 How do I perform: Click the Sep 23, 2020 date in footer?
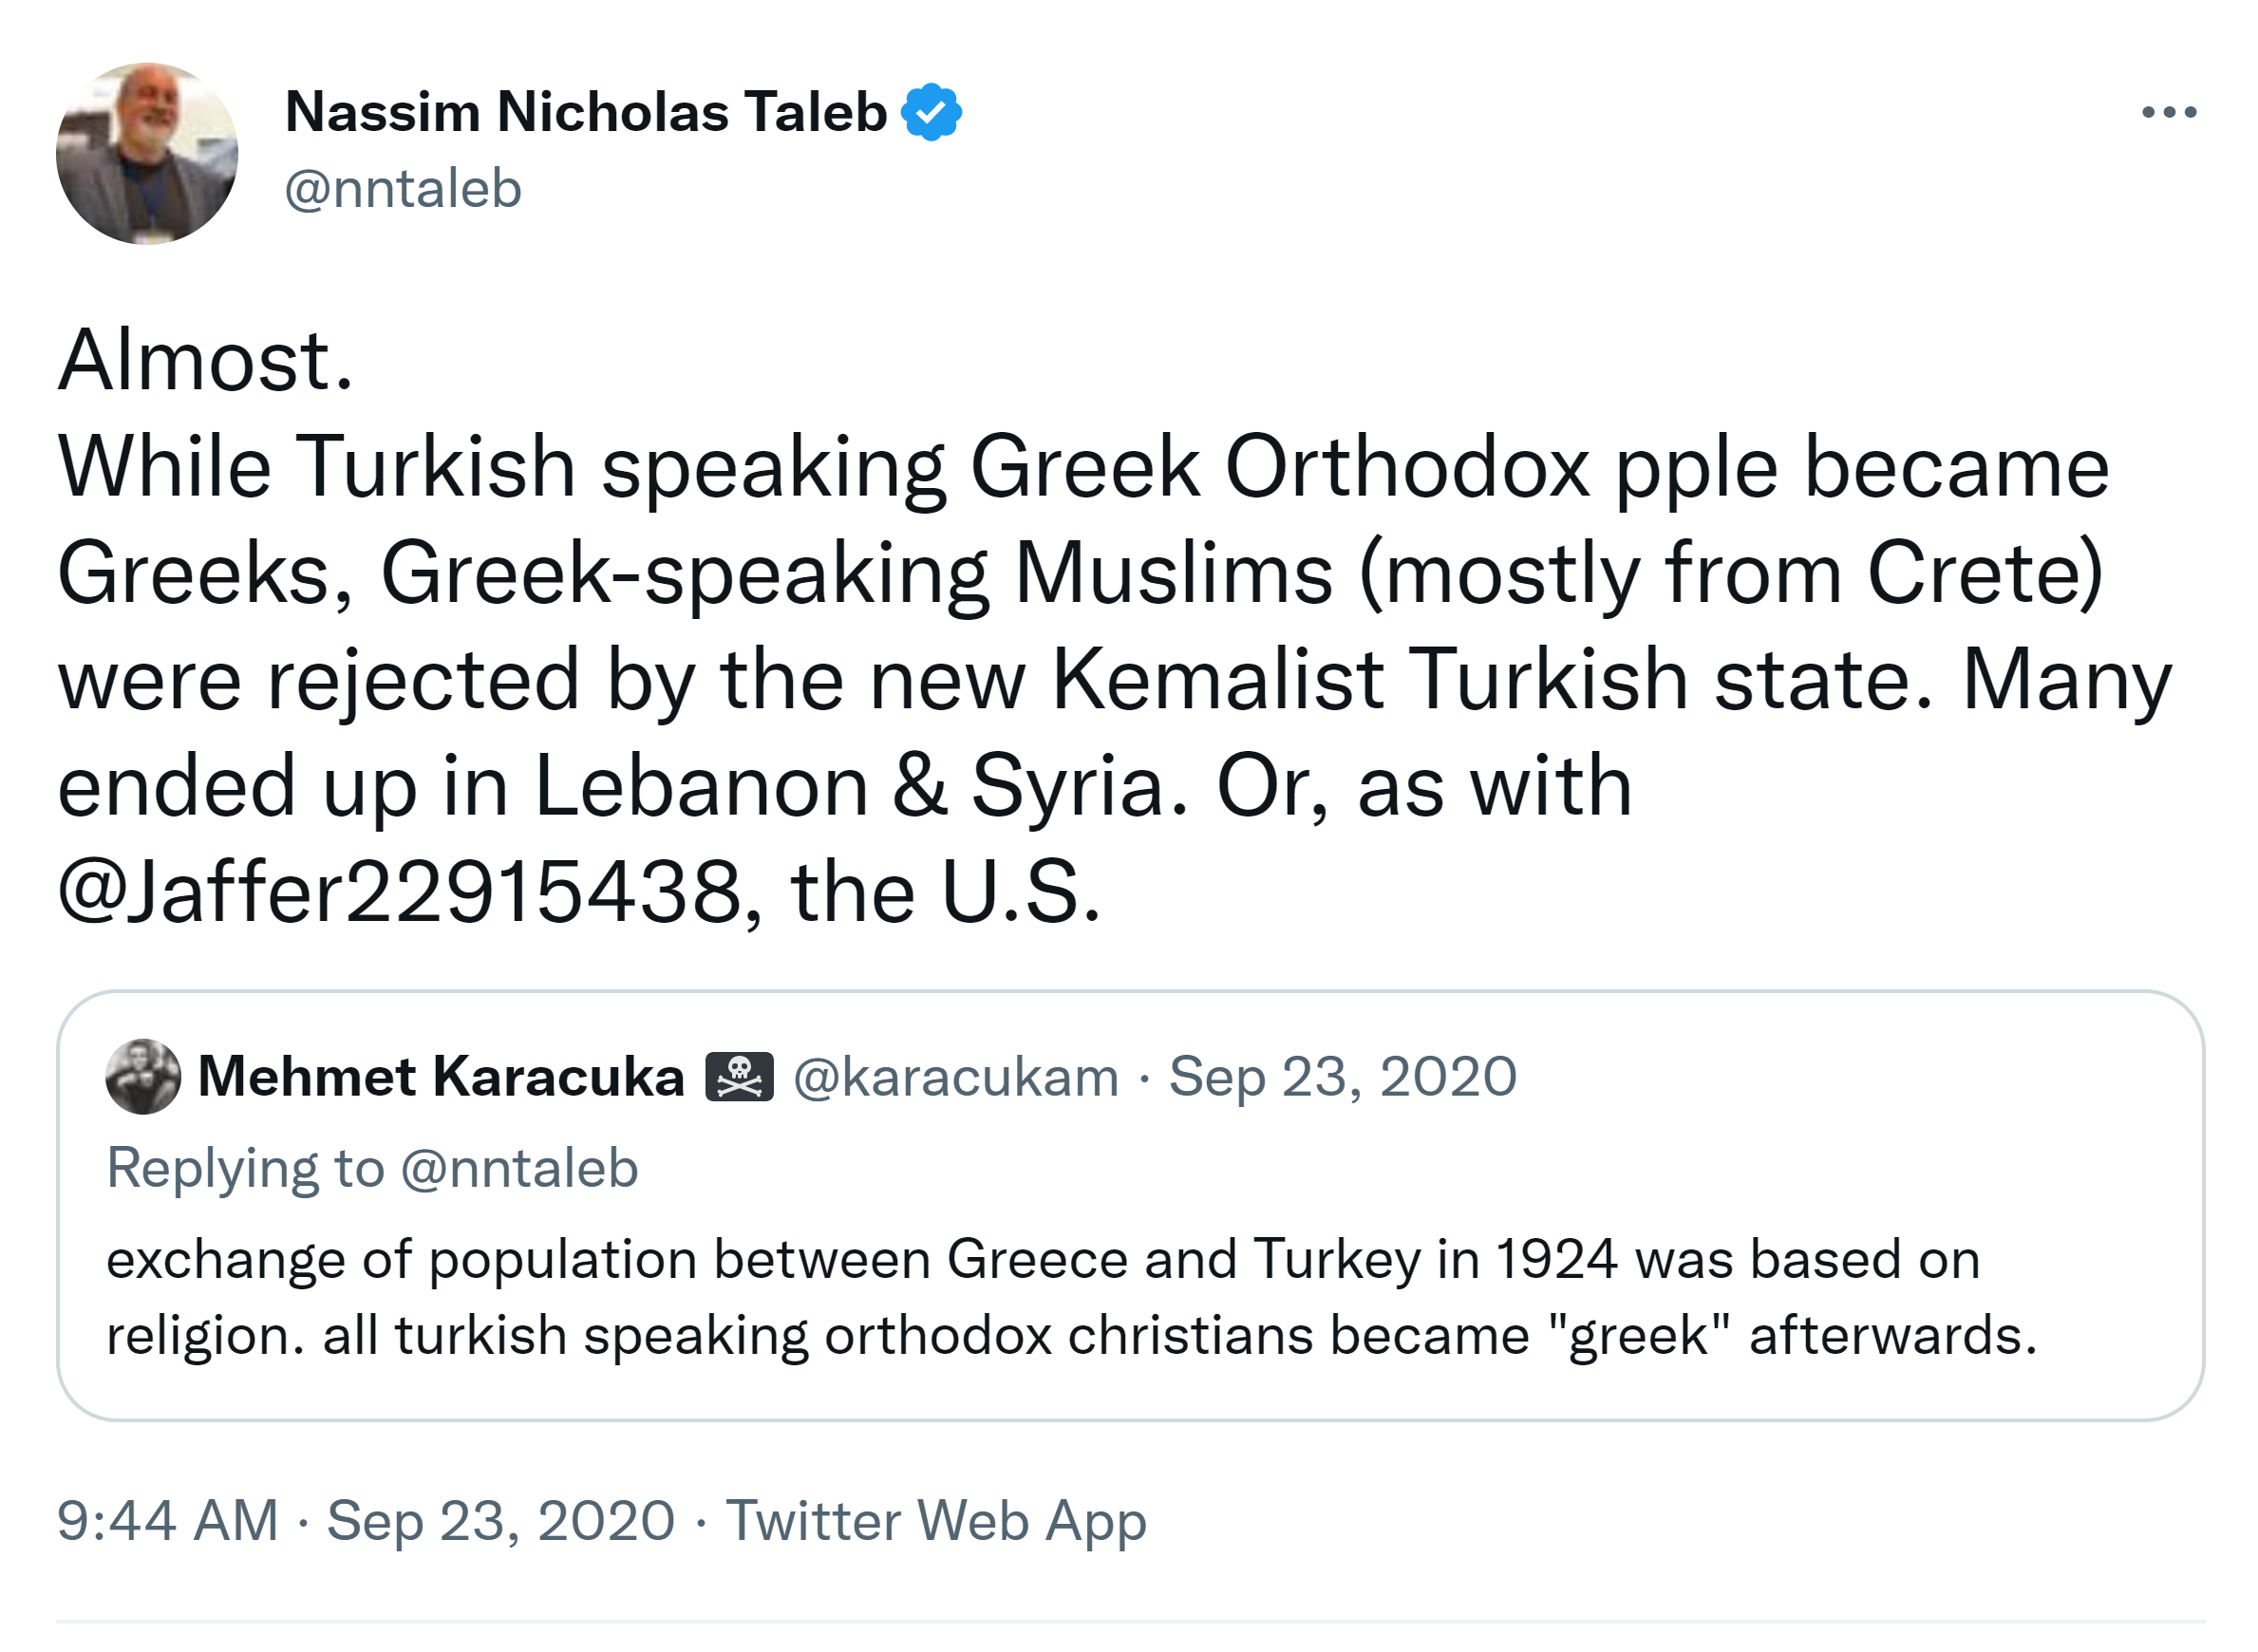click(500, 1521)
